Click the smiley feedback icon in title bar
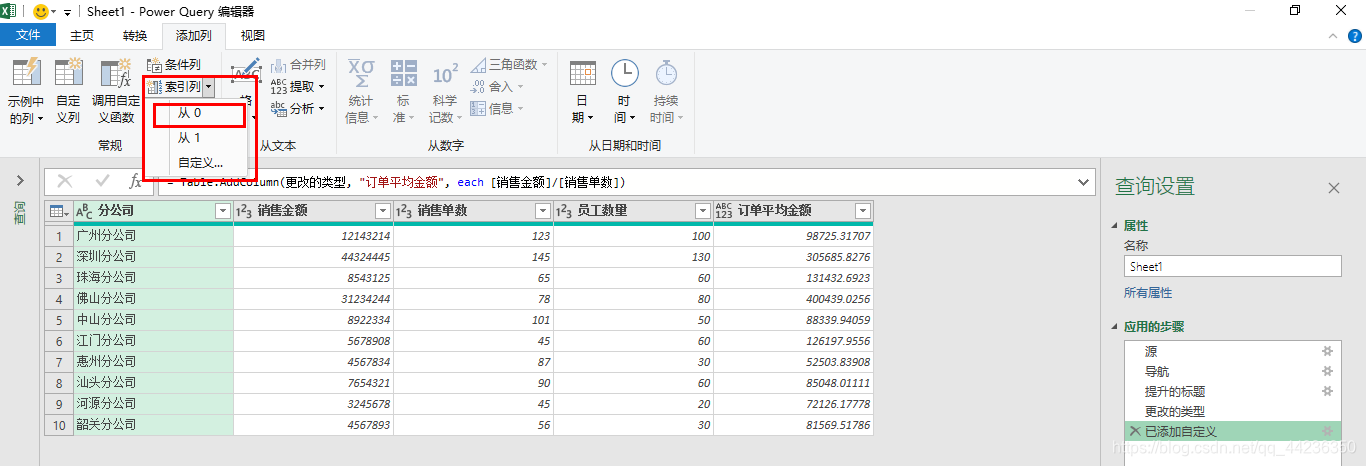Viewport: 1366px width, 466px height. point(41,12)
